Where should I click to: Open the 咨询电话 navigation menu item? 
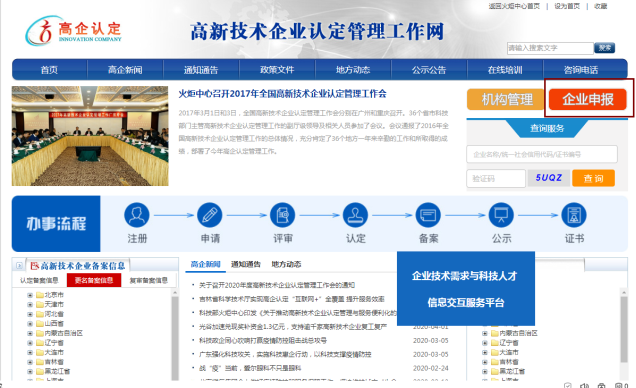coord(581,70)
